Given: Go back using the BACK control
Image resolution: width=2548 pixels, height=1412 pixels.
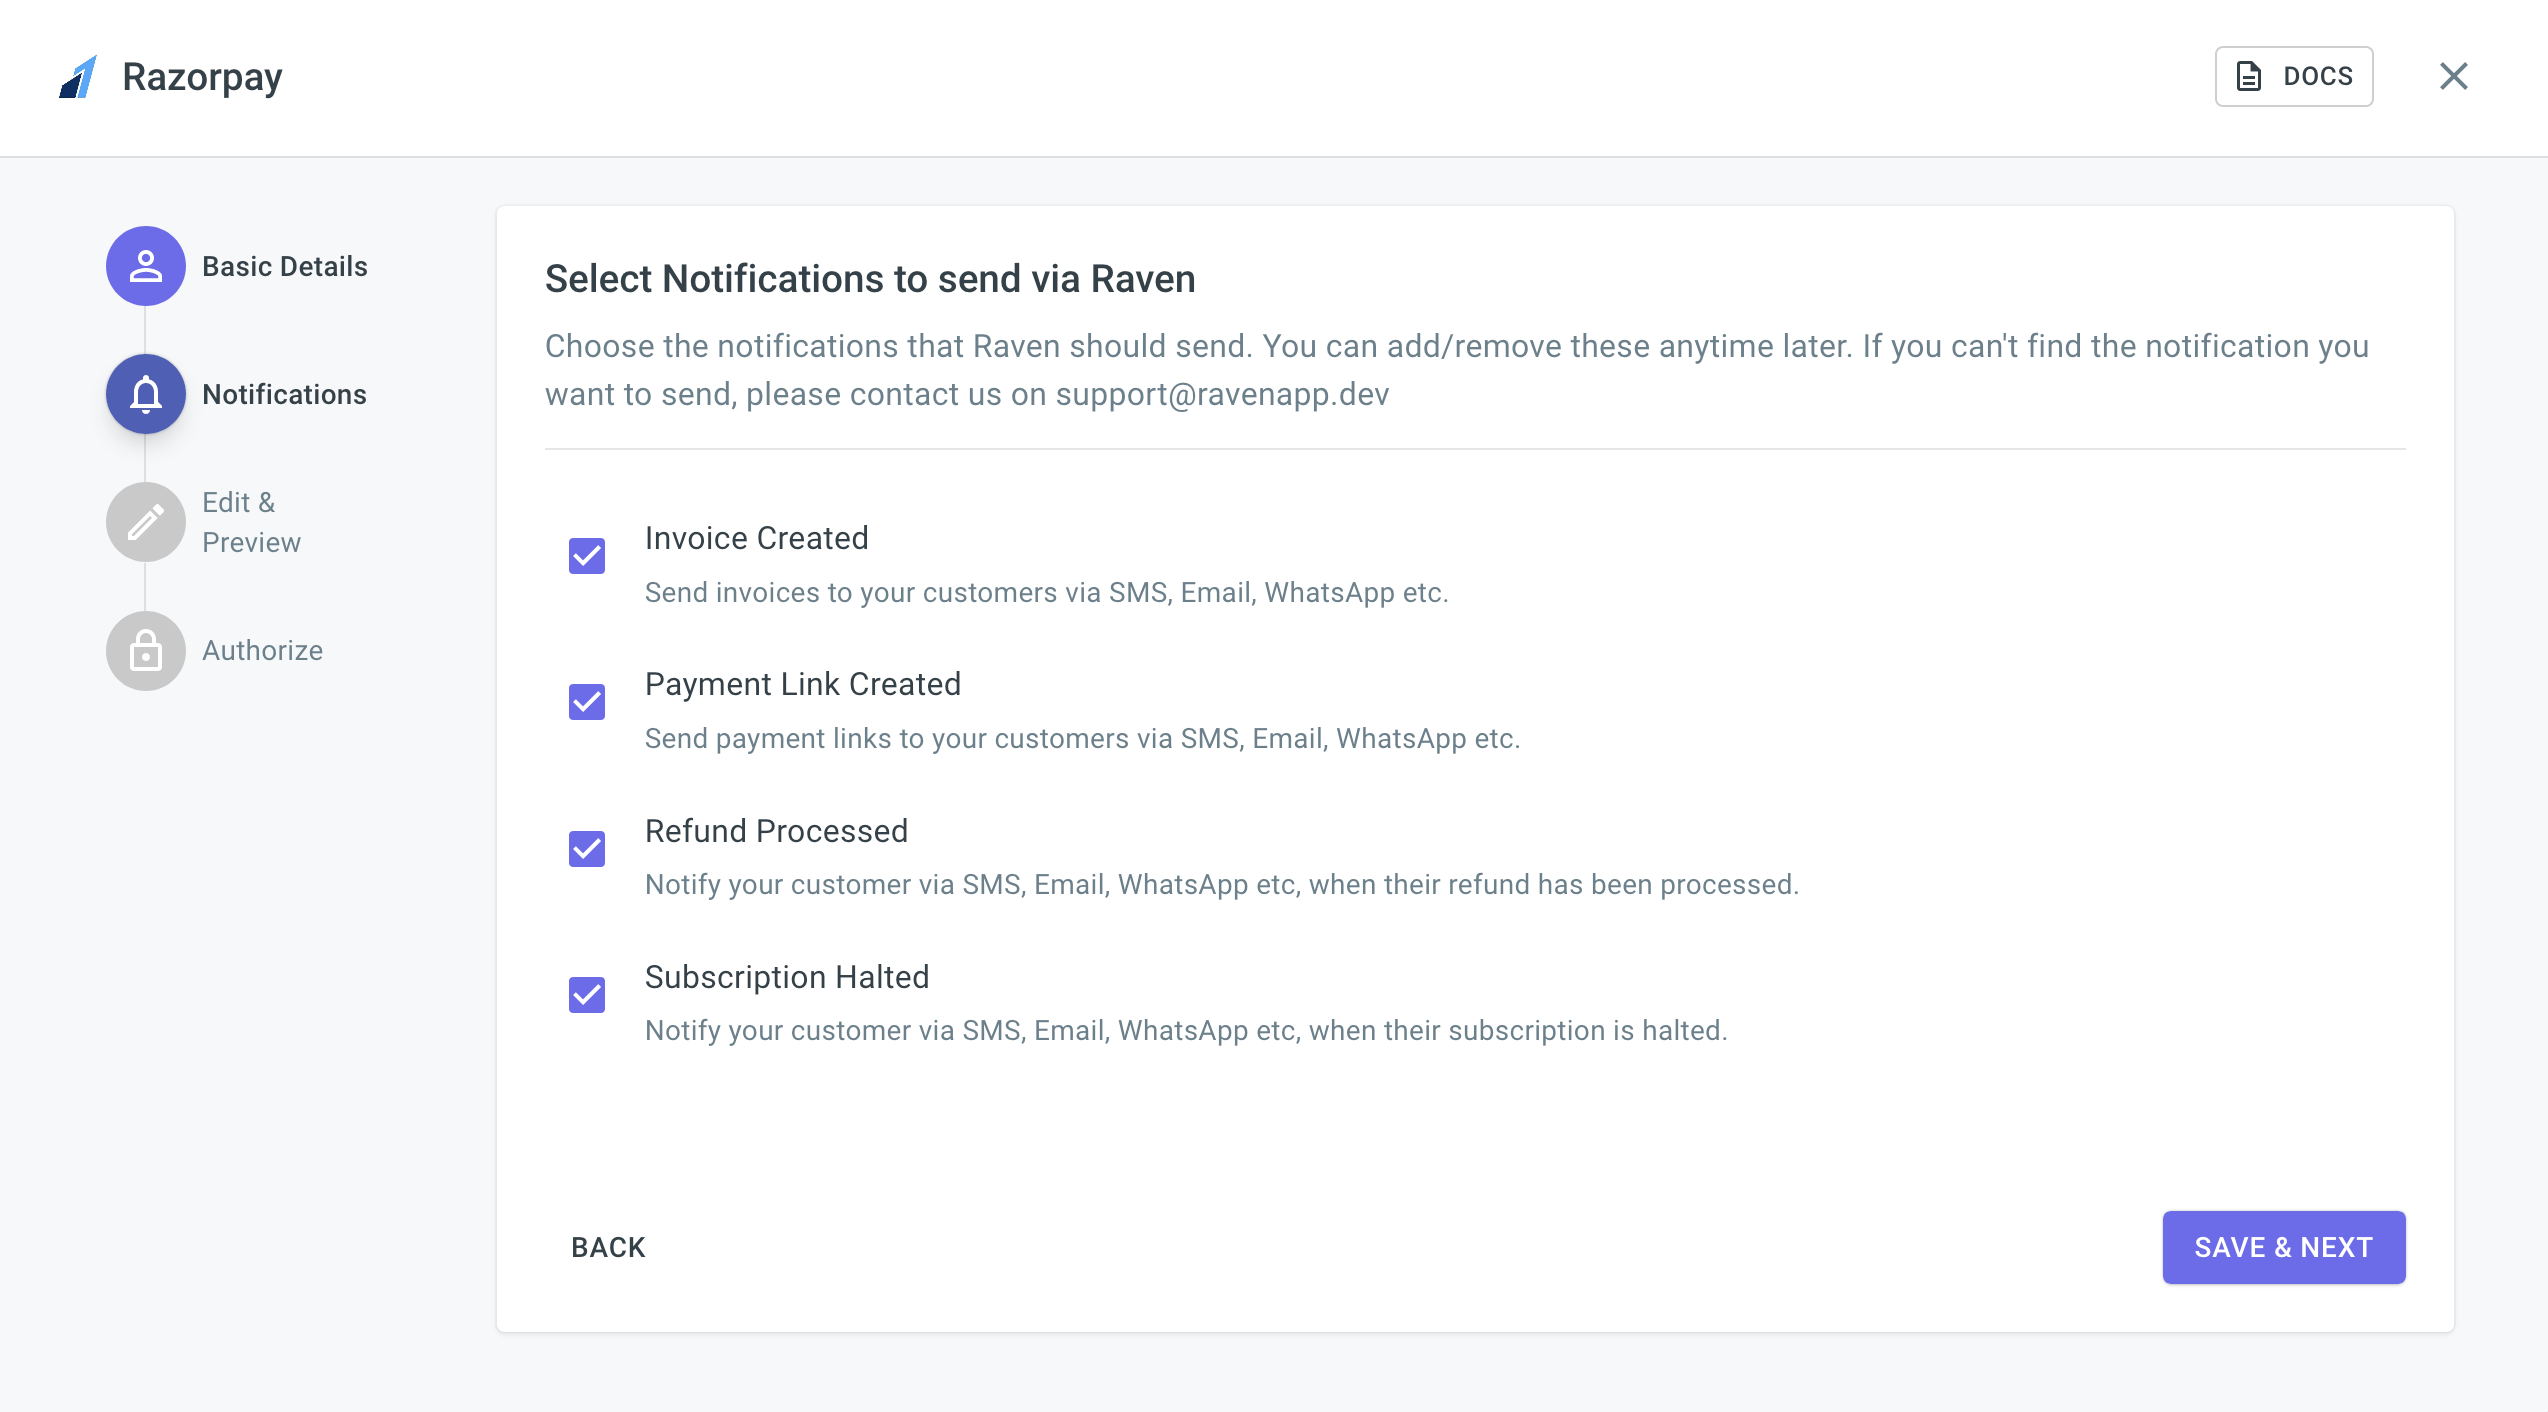Looking at the screenshot, I should (607, 1247).
